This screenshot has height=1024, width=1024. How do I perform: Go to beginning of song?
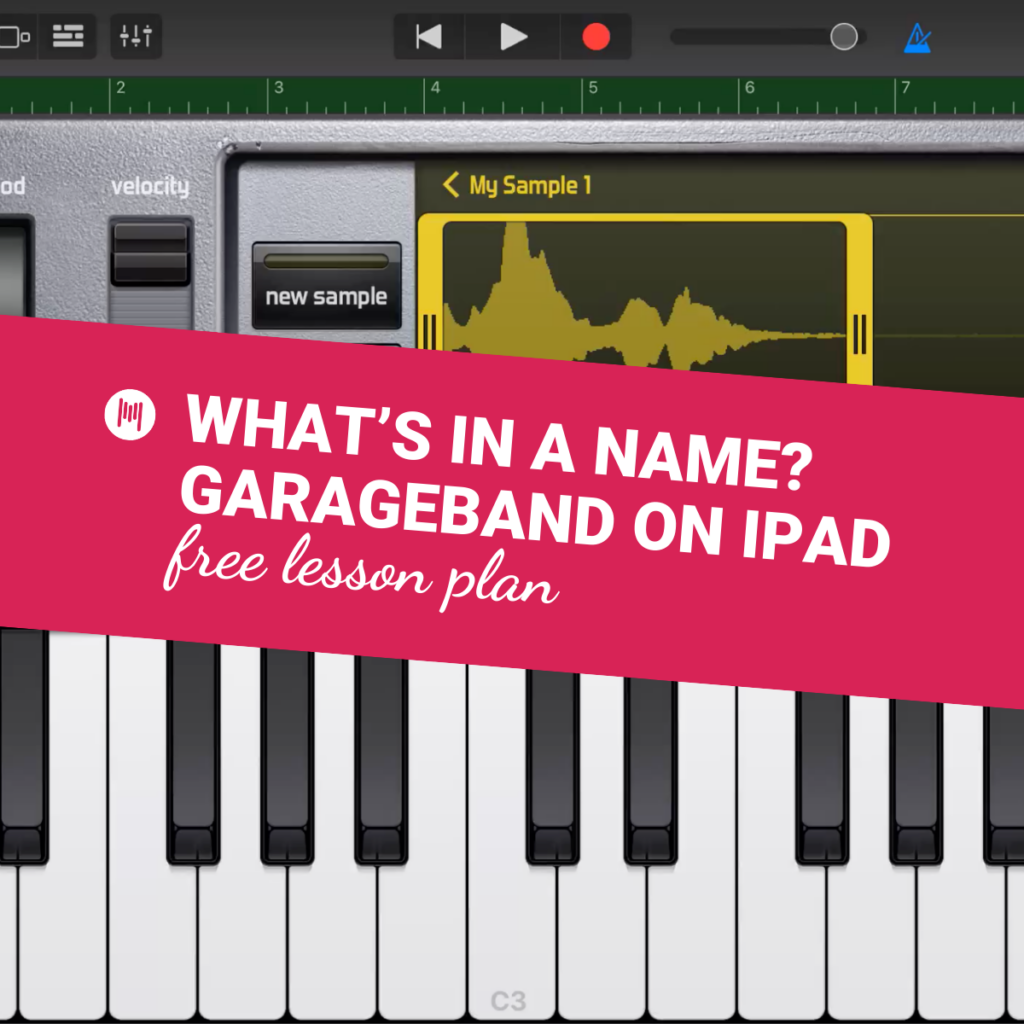[429, 37]
